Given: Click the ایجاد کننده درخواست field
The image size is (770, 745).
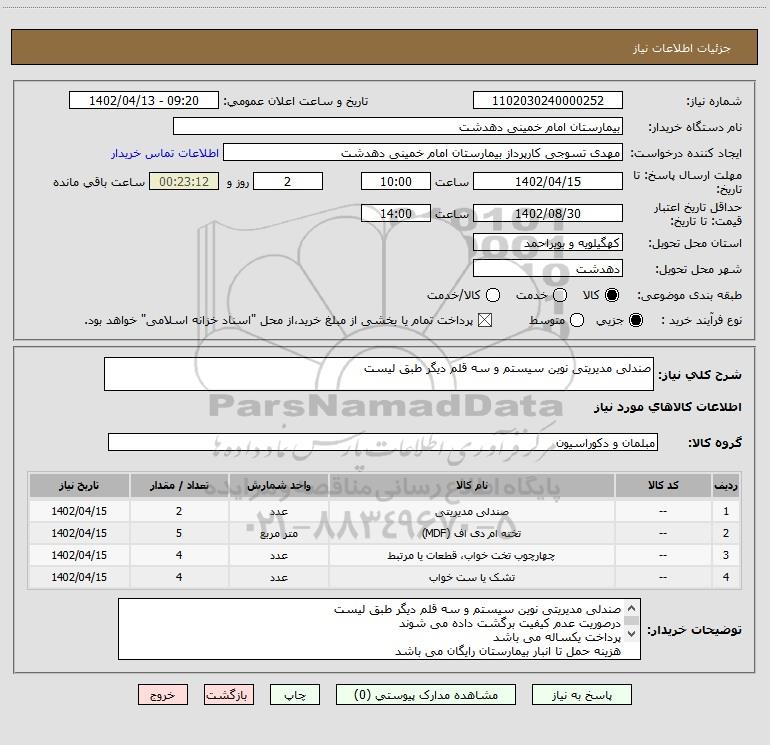Looking at the screenshot, I should [x=423, y=152].
